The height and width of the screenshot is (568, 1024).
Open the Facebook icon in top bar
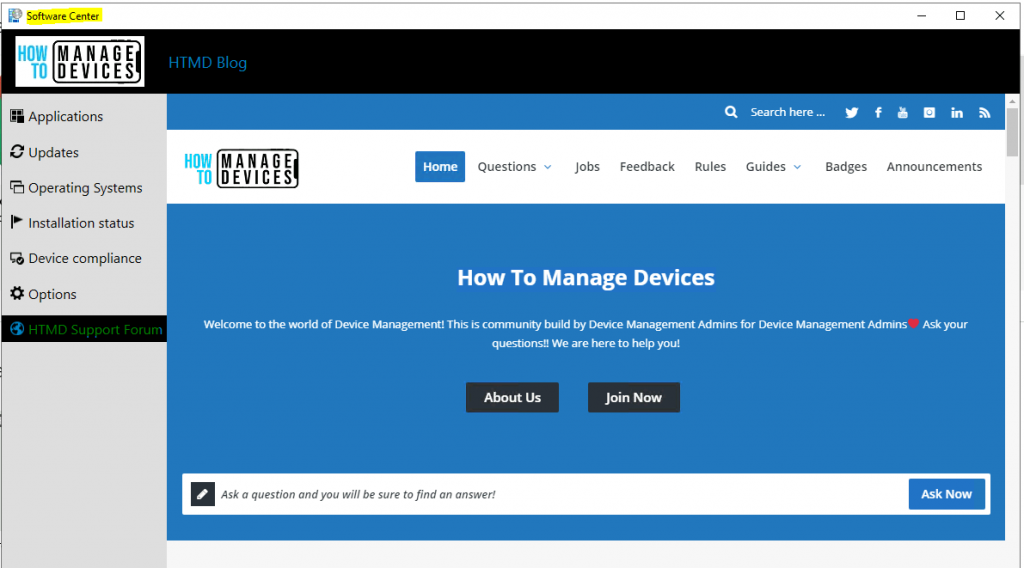(878, 112)
